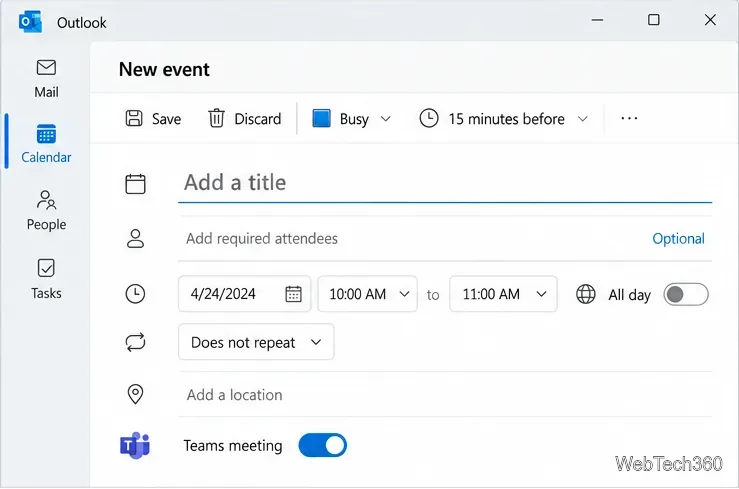Open Mail from the sidebar
Screen dimensions: 739x489
point(46,79)
